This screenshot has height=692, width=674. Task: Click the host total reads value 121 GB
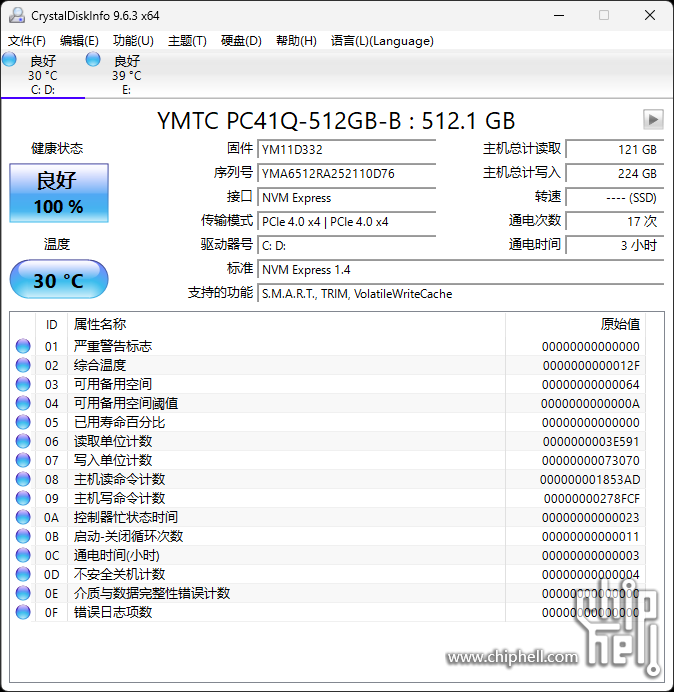click(614, 150)
